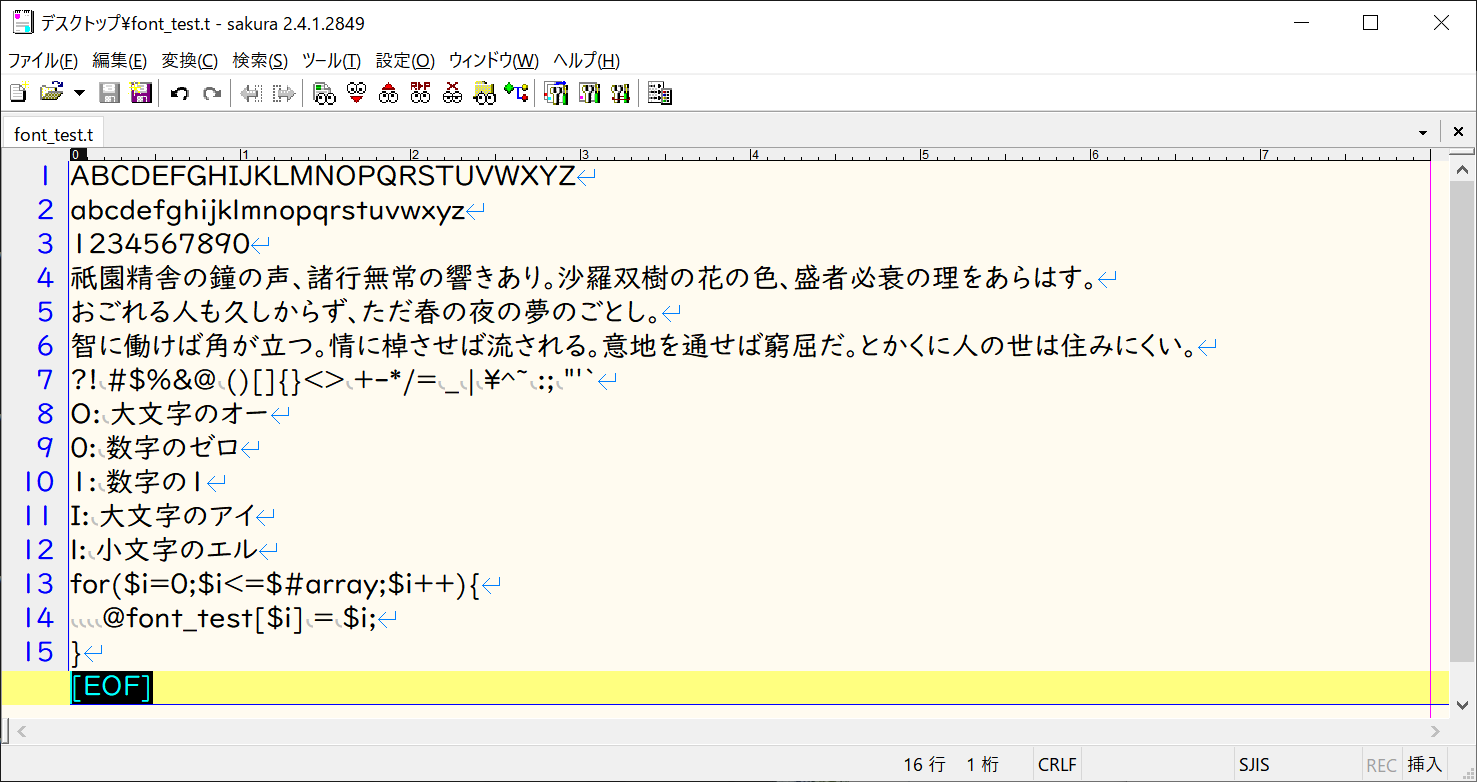Click the 1234567890 line

161,244
